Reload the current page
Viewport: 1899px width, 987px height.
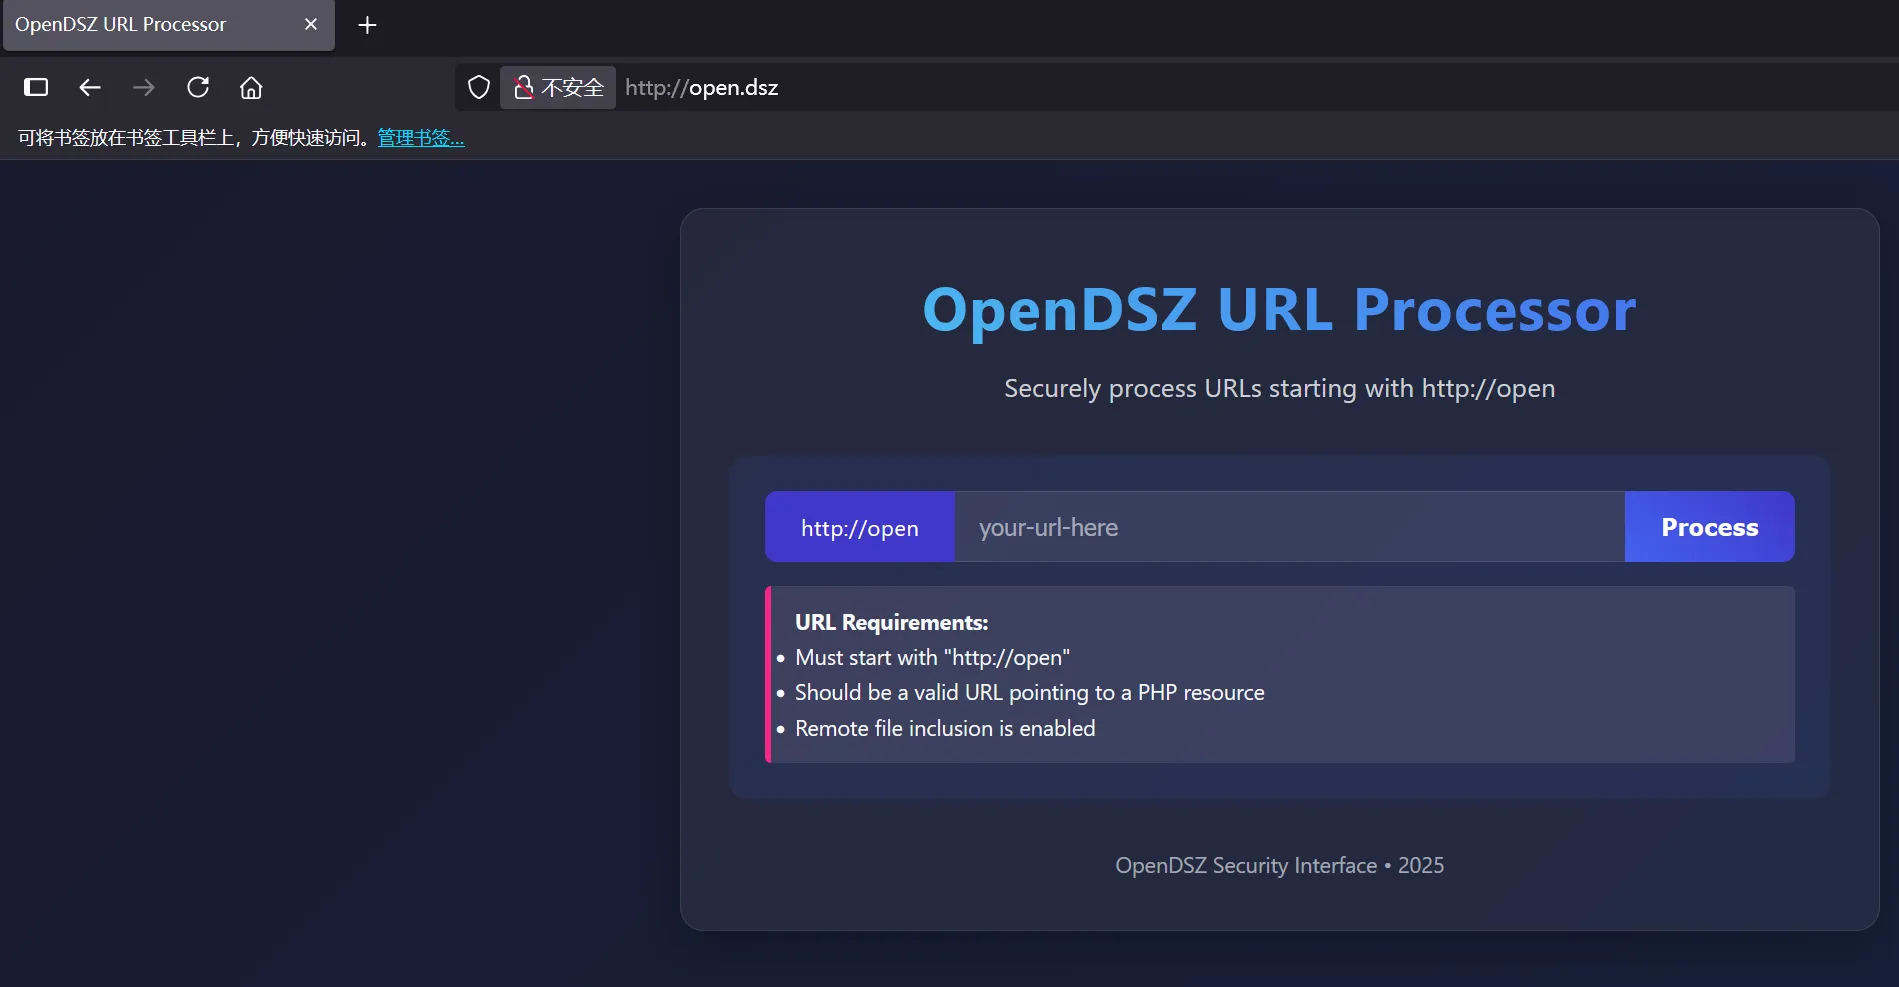(198, 87)
